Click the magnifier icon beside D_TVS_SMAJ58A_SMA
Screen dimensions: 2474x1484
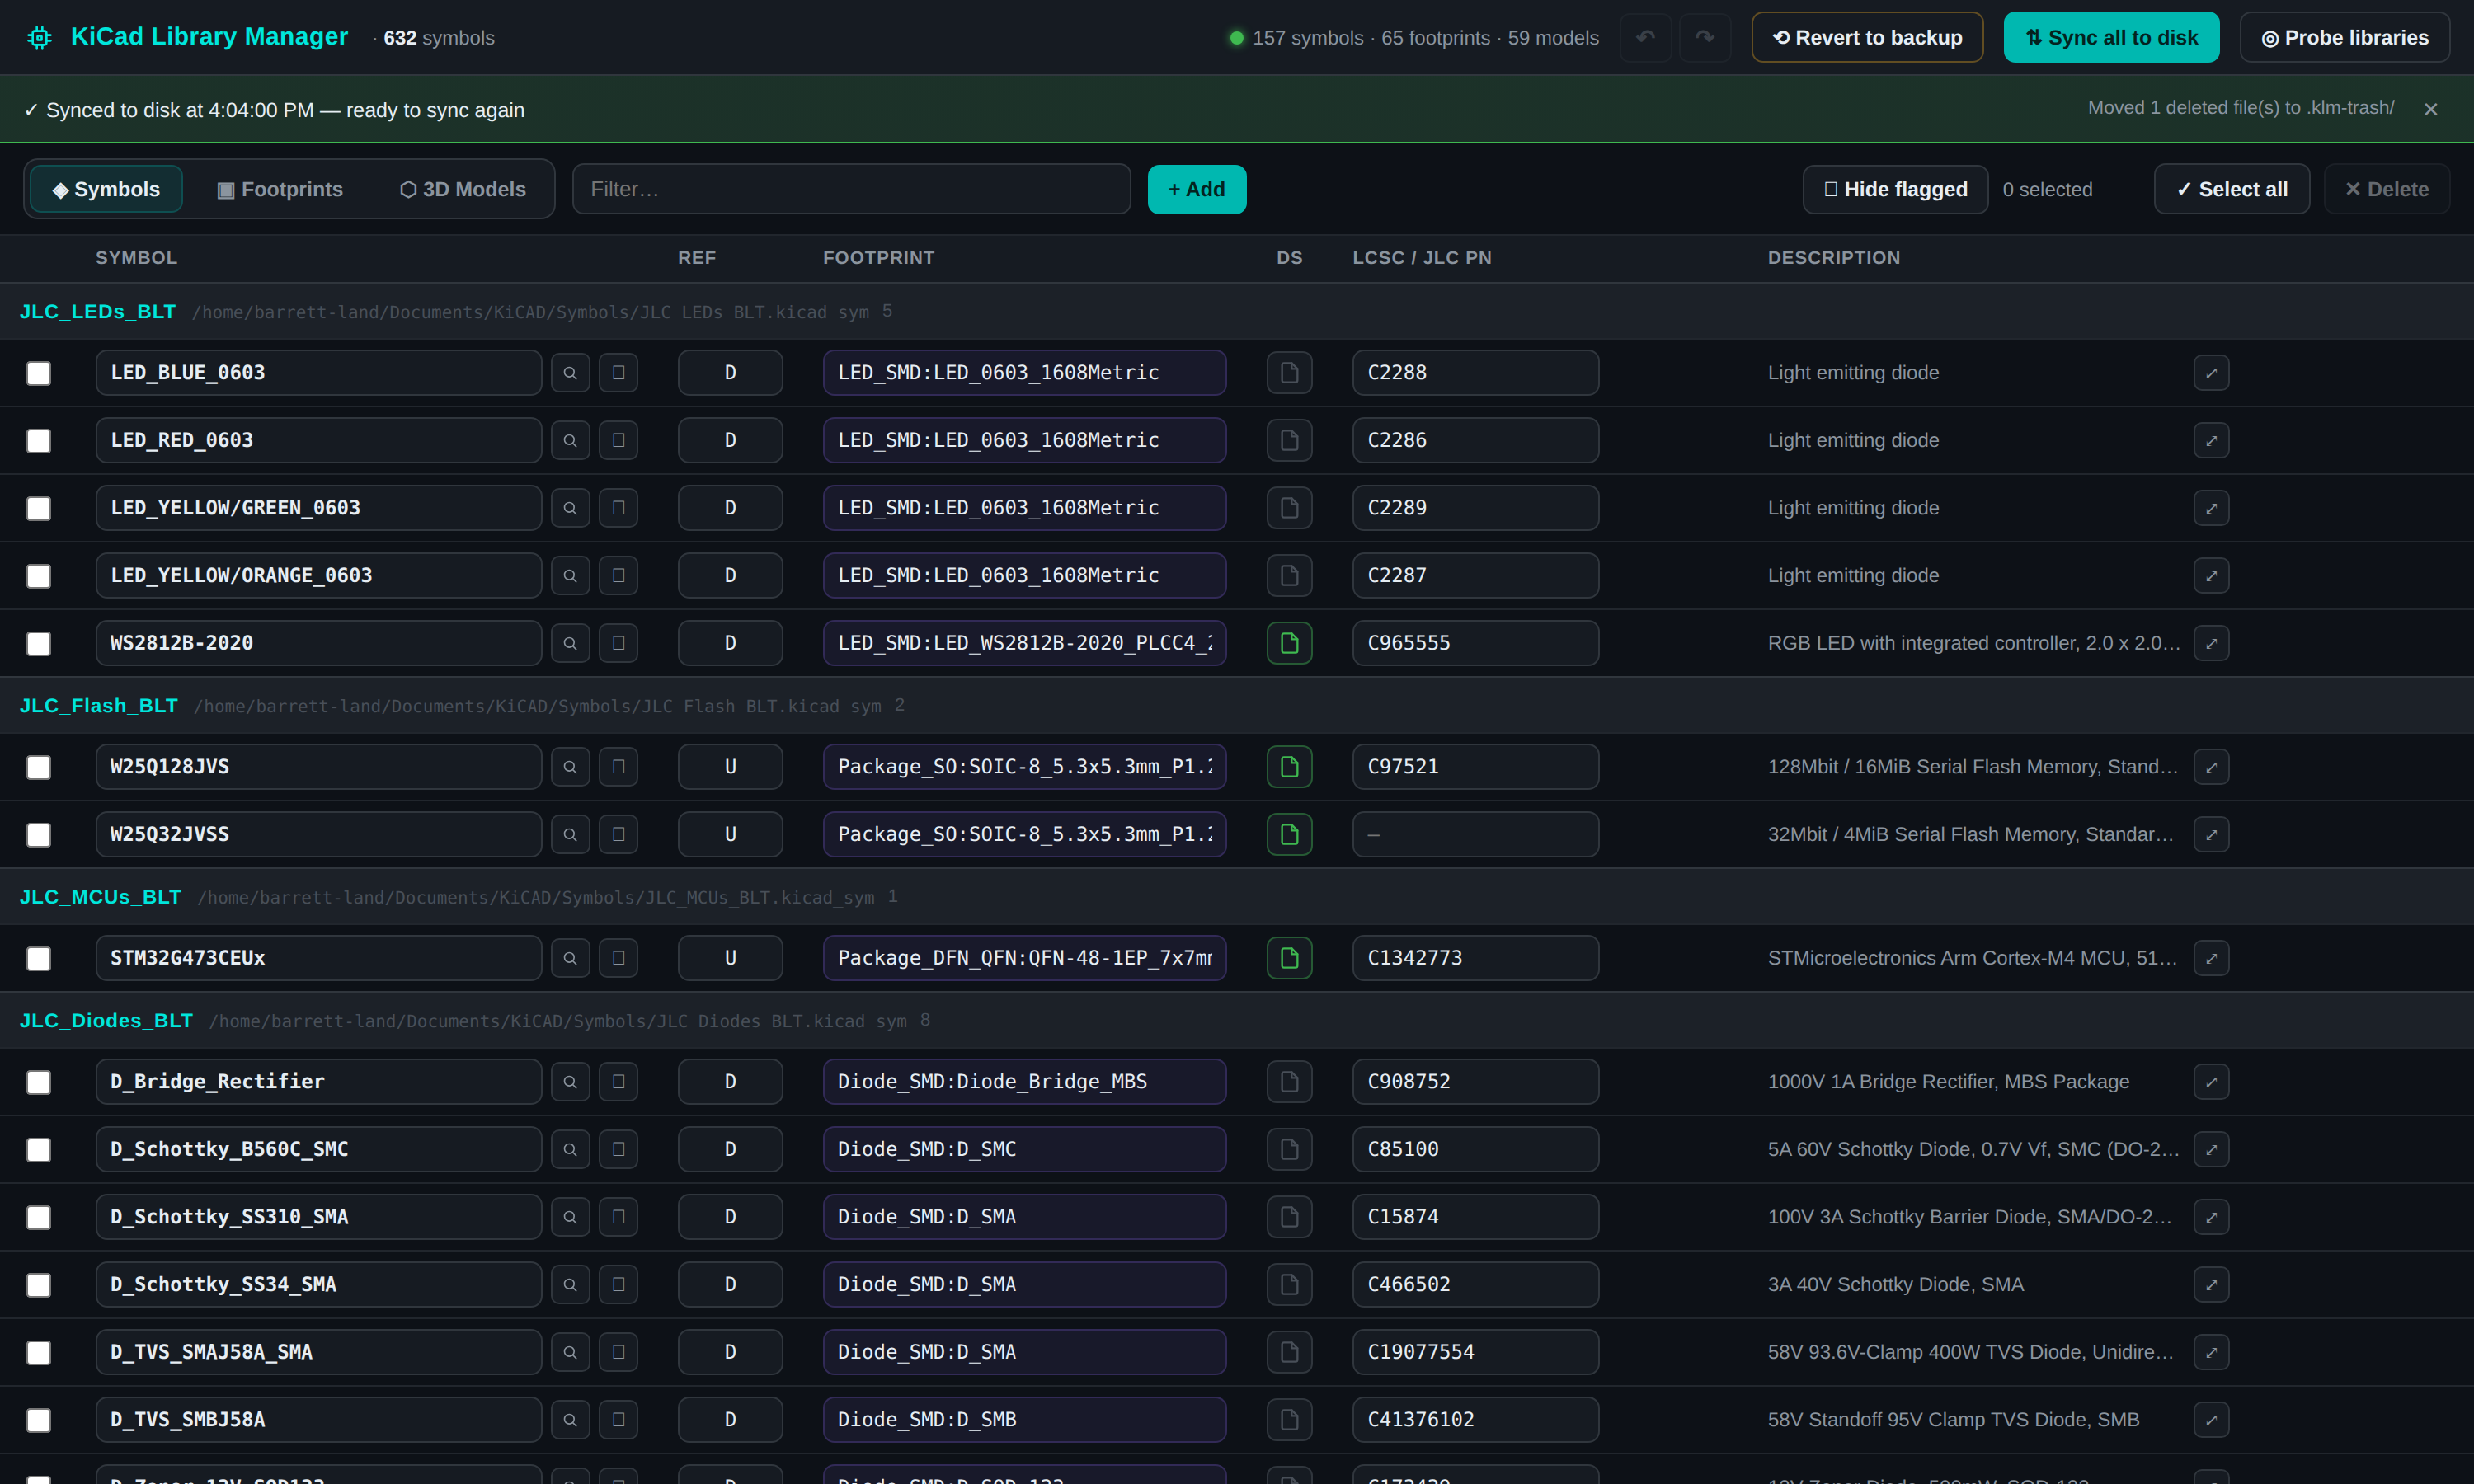pos(570,1352)
